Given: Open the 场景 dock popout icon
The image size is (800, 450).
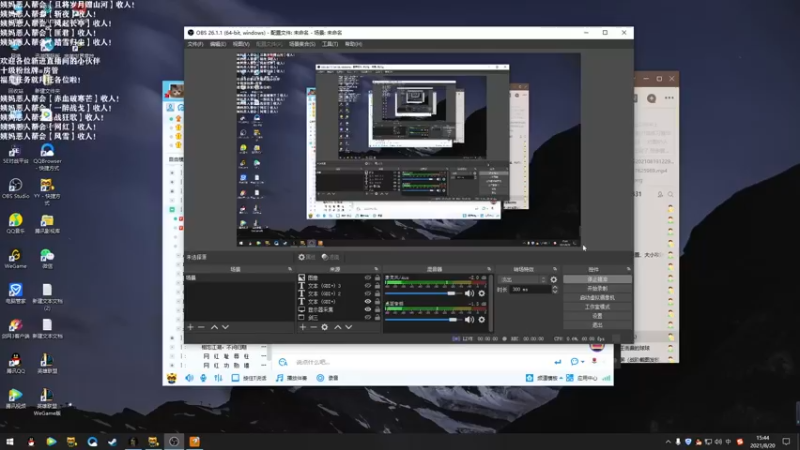Looking at the screenshot, I should click(x=290, y=269).
